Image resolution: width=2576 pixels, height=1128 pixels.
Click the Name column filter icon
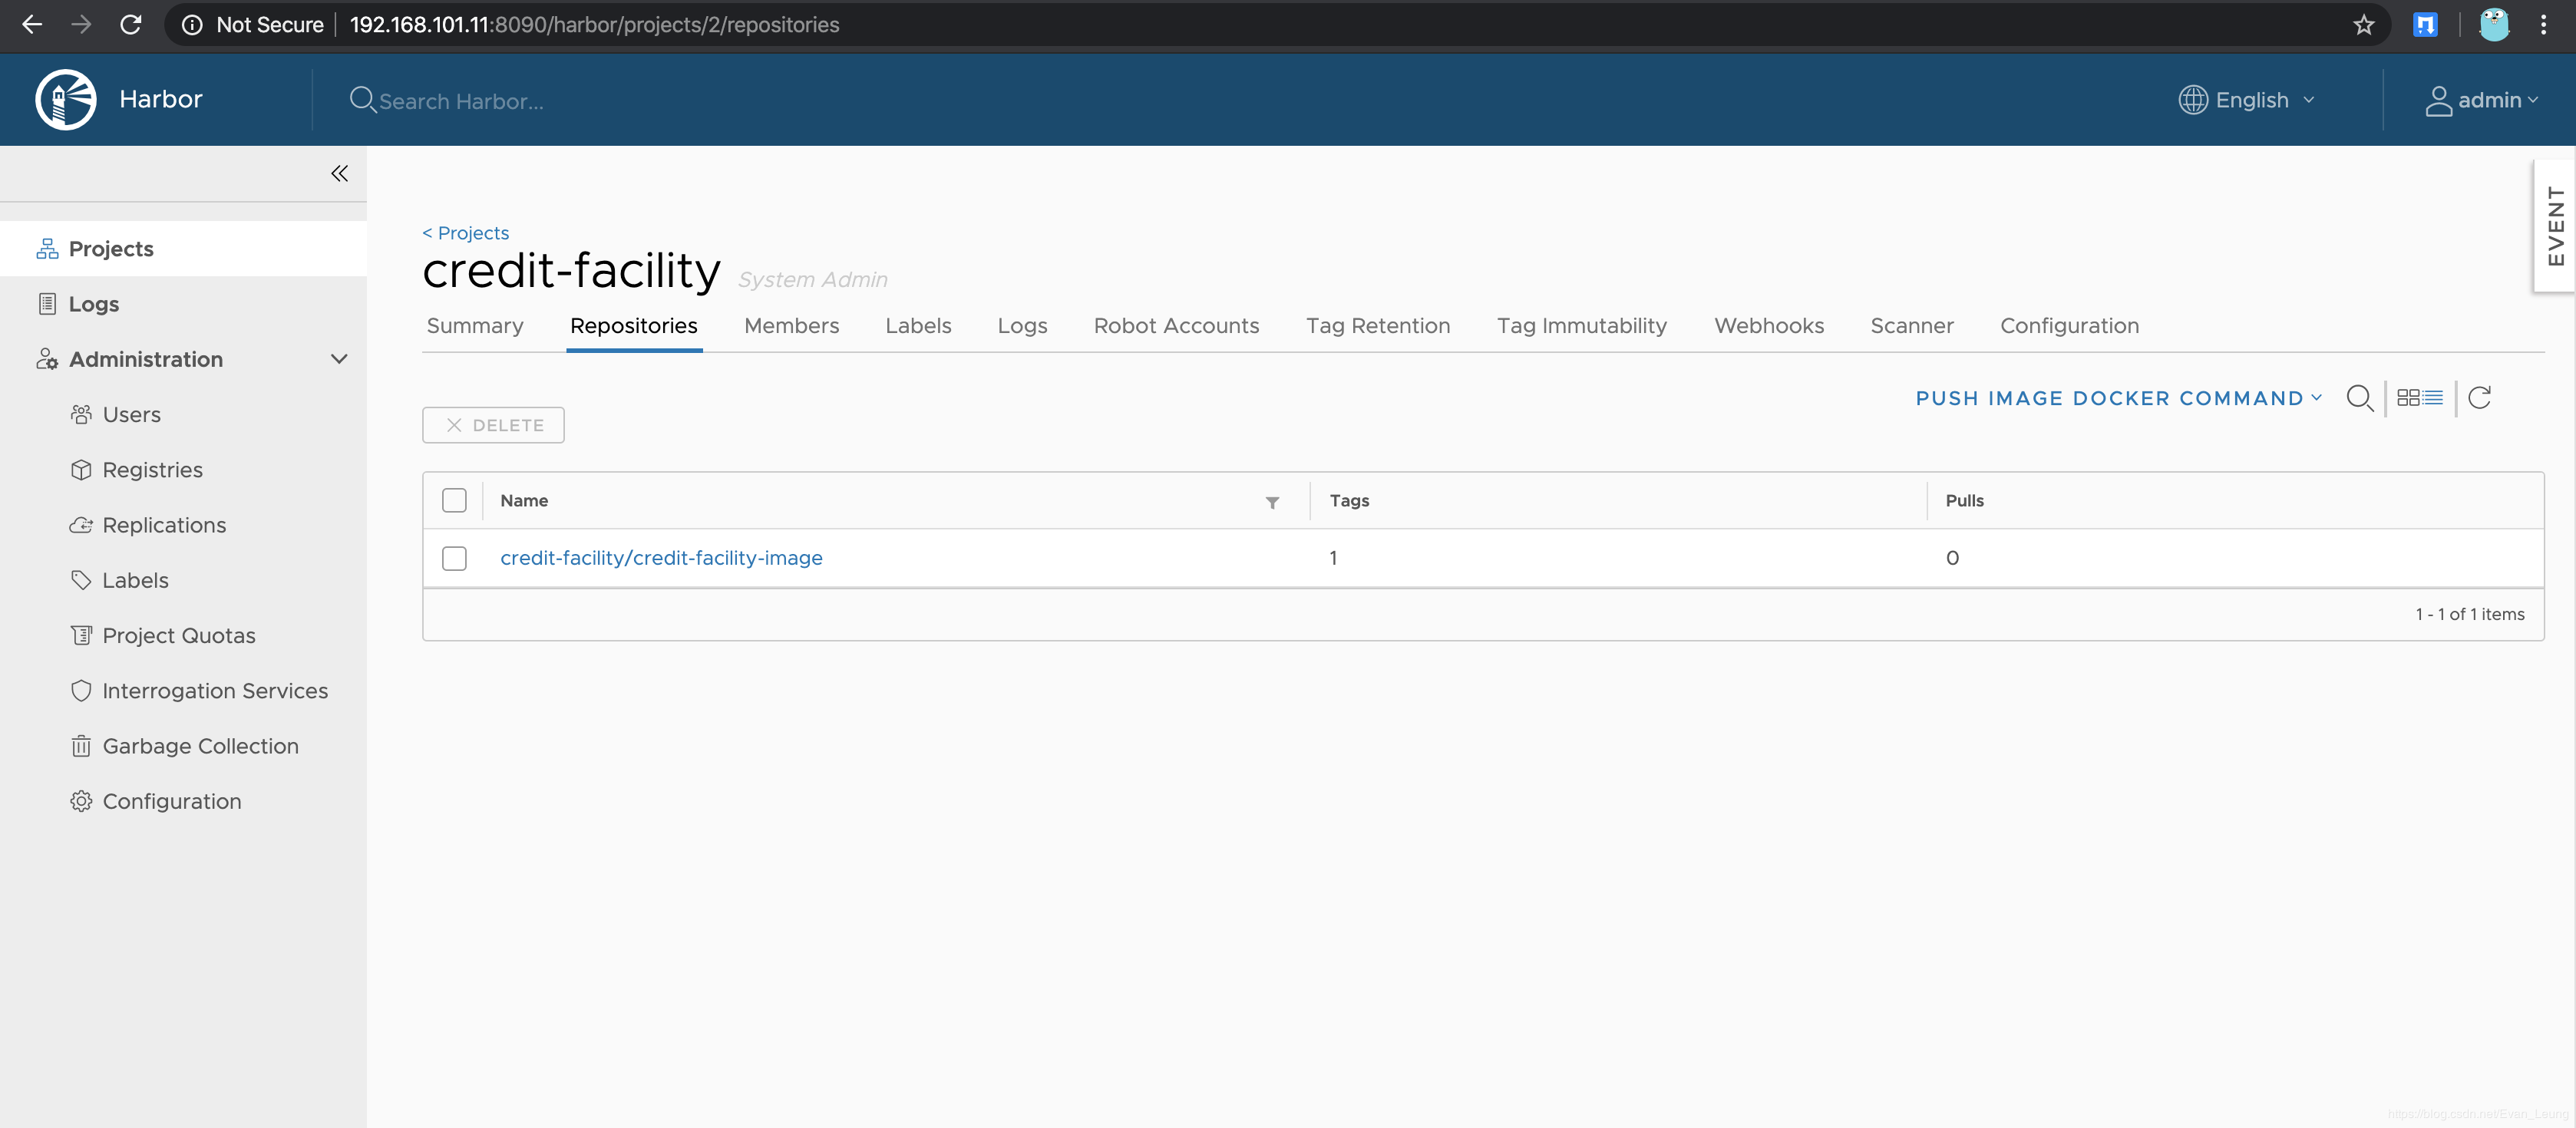[1272, 502]
